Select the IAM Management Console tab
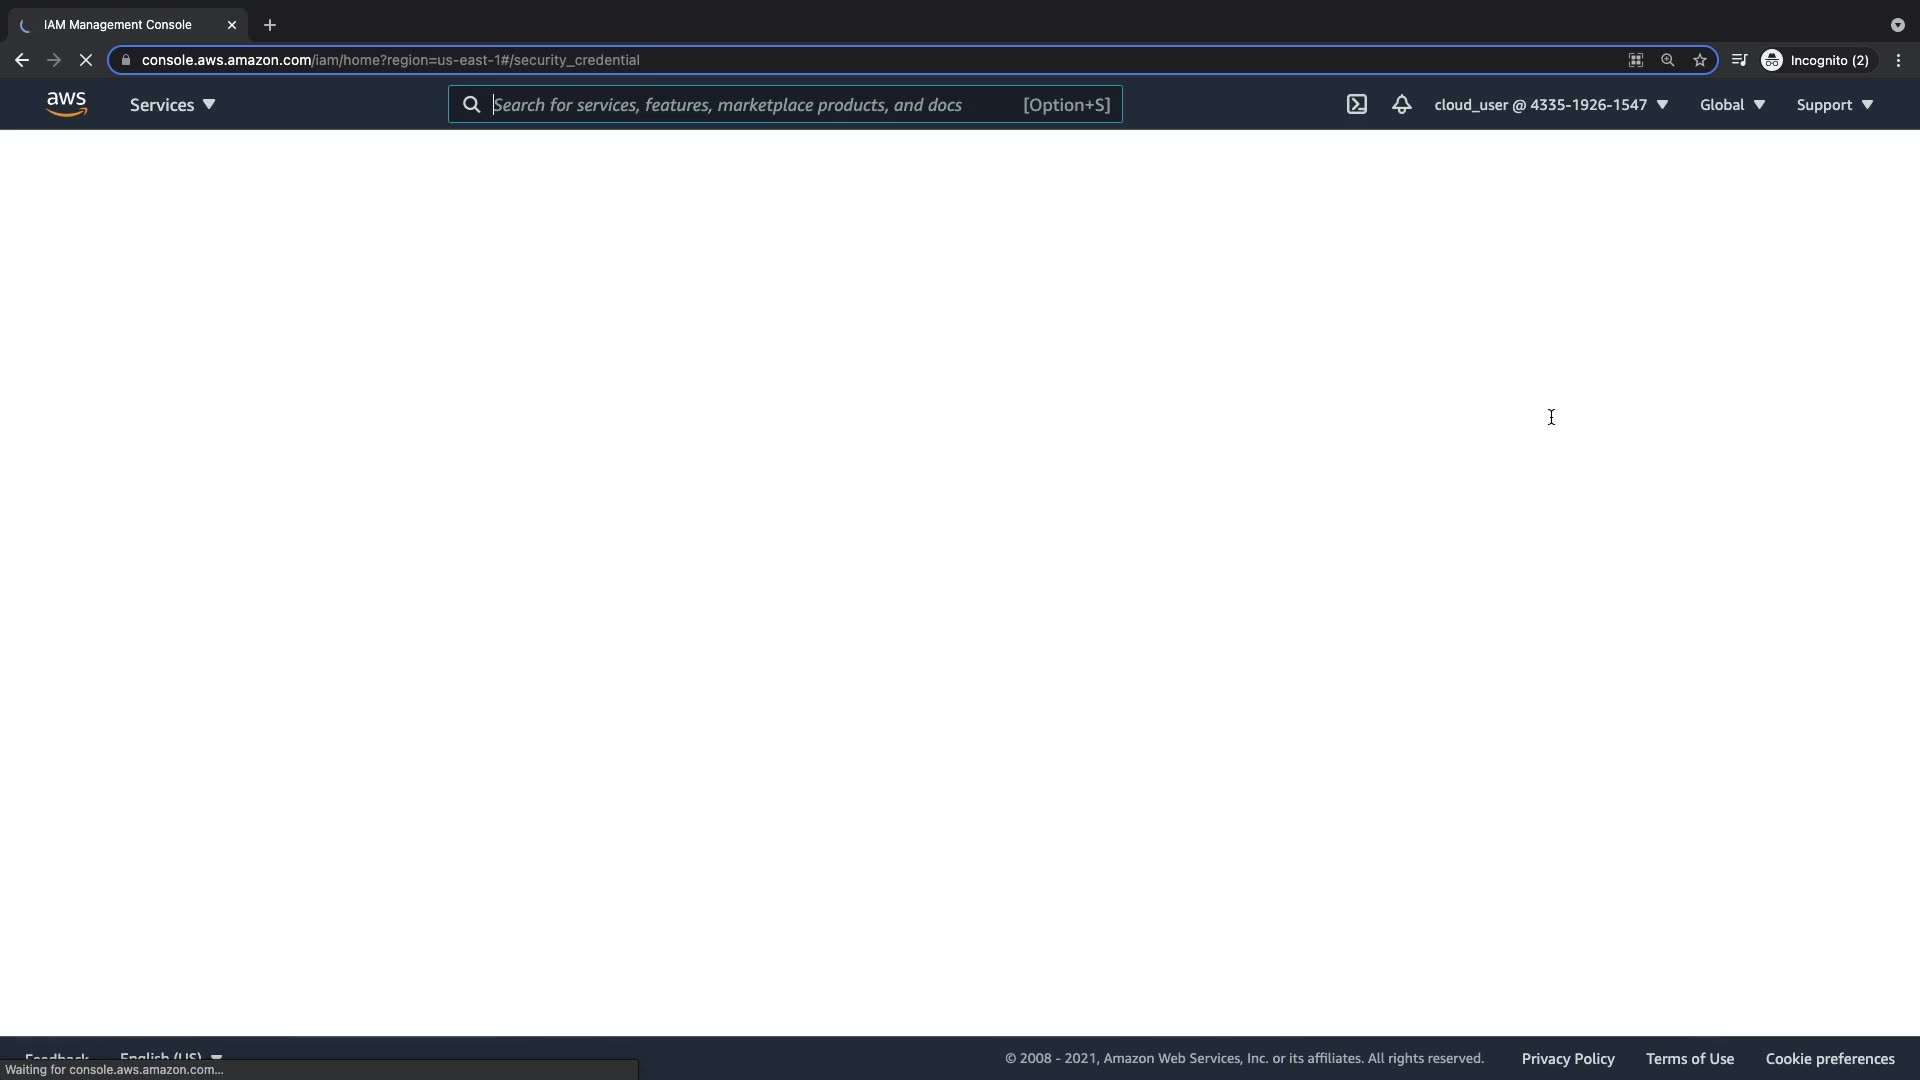Viewport: 1920px width, 1080px height. coord(118,24)
